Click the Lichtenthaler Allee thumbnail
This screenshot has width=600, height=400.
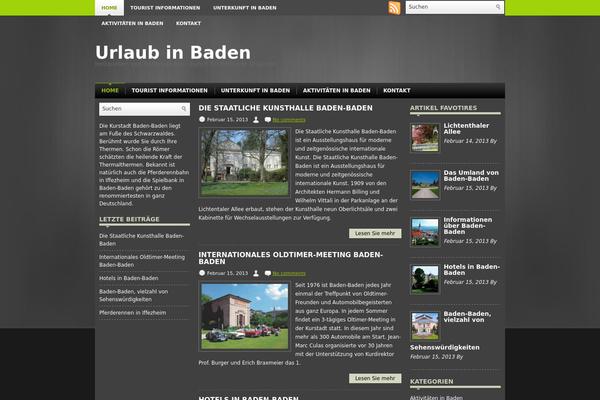coord(425,138)
